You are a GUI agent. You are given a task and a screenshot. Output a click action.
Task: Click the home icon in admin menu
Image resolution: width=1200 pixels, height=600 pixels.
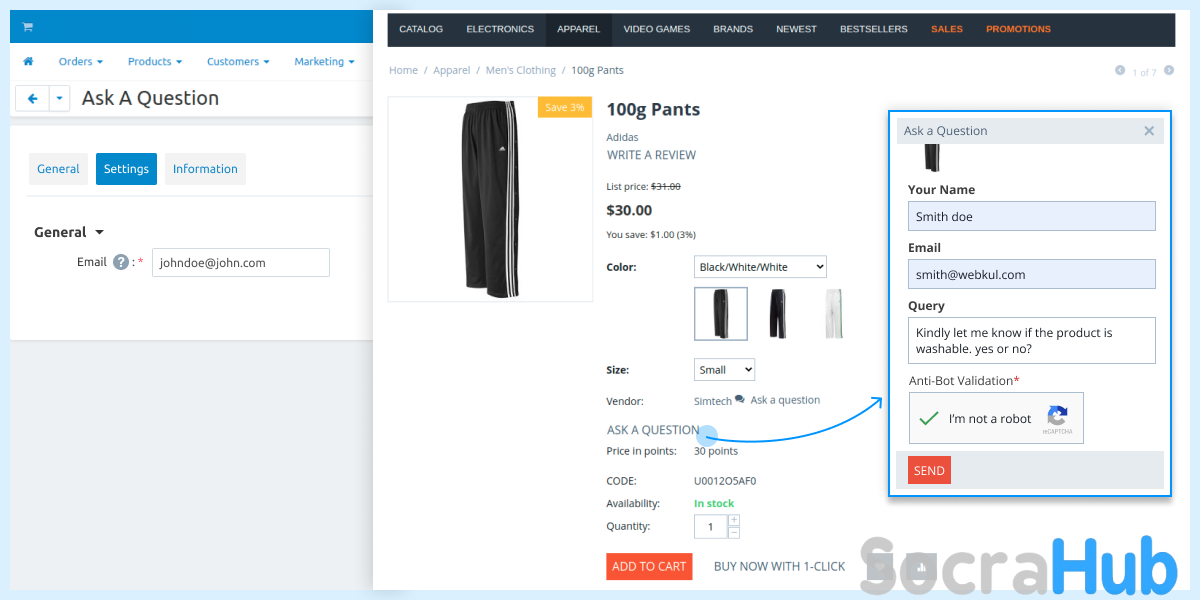pos(28,62)
